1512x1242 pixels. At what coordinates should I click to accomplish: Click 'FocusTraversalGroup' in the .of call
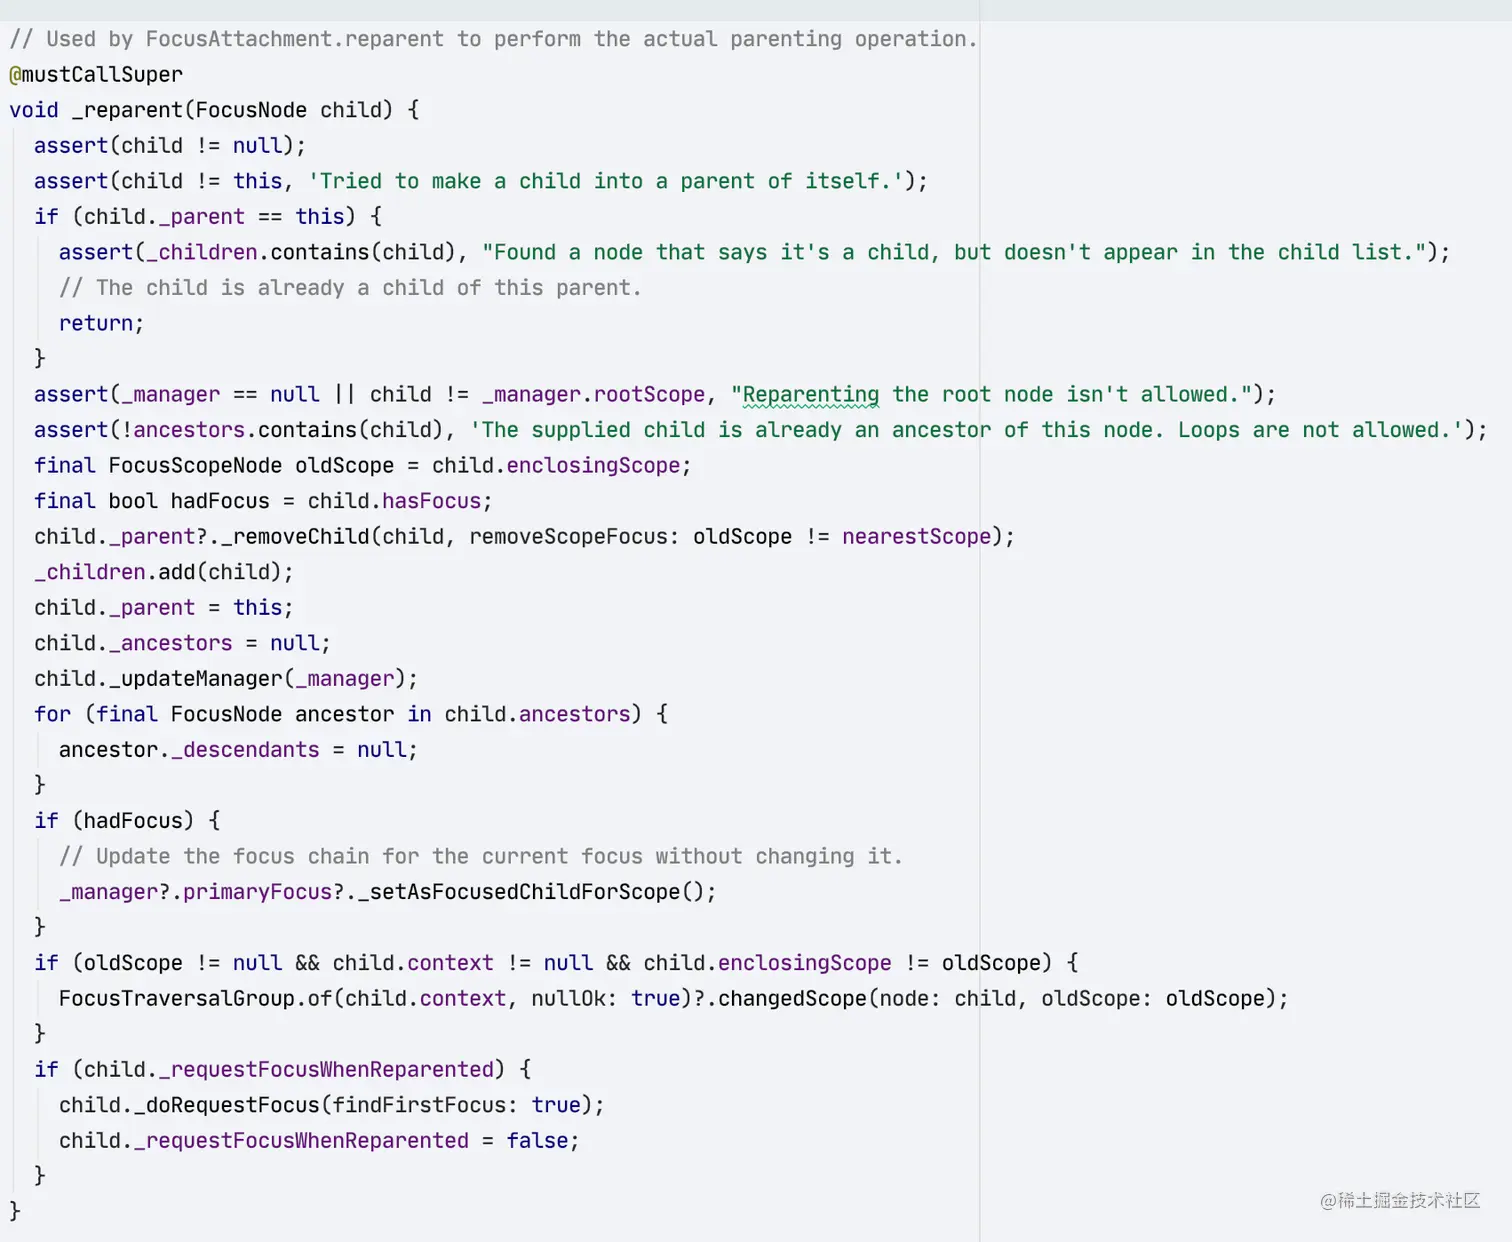(177, 998)
